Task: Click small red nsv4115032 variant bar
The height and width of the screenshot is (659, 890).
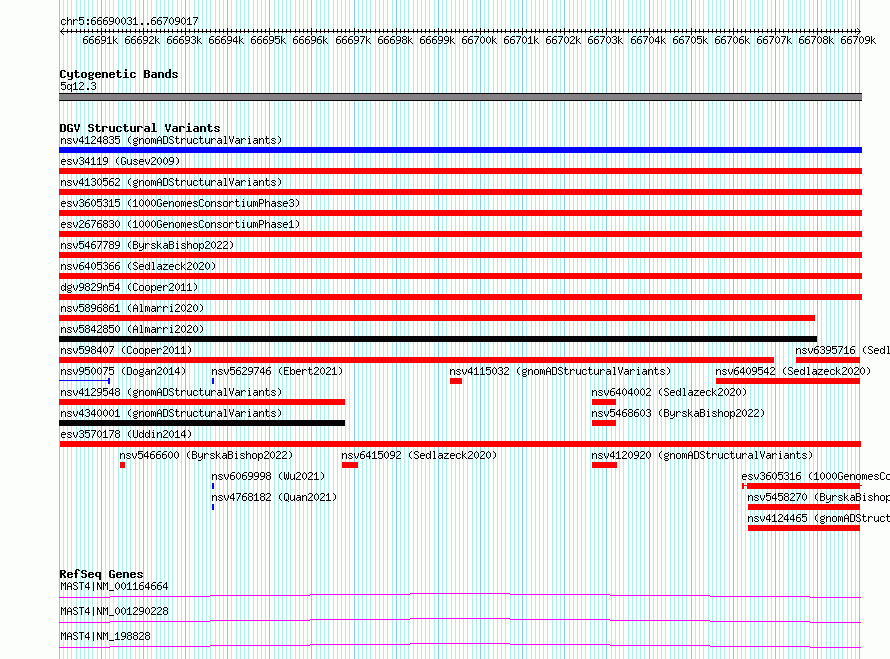Action: click(x=456, y=381)
